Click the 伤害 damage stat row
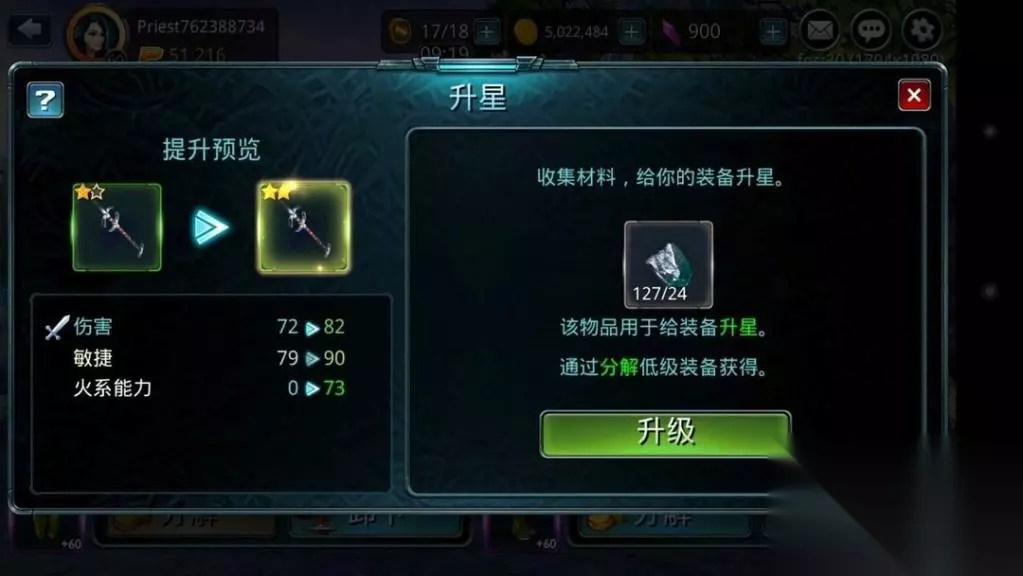Screen dimensions: 1023x576 tap(196, 327)
